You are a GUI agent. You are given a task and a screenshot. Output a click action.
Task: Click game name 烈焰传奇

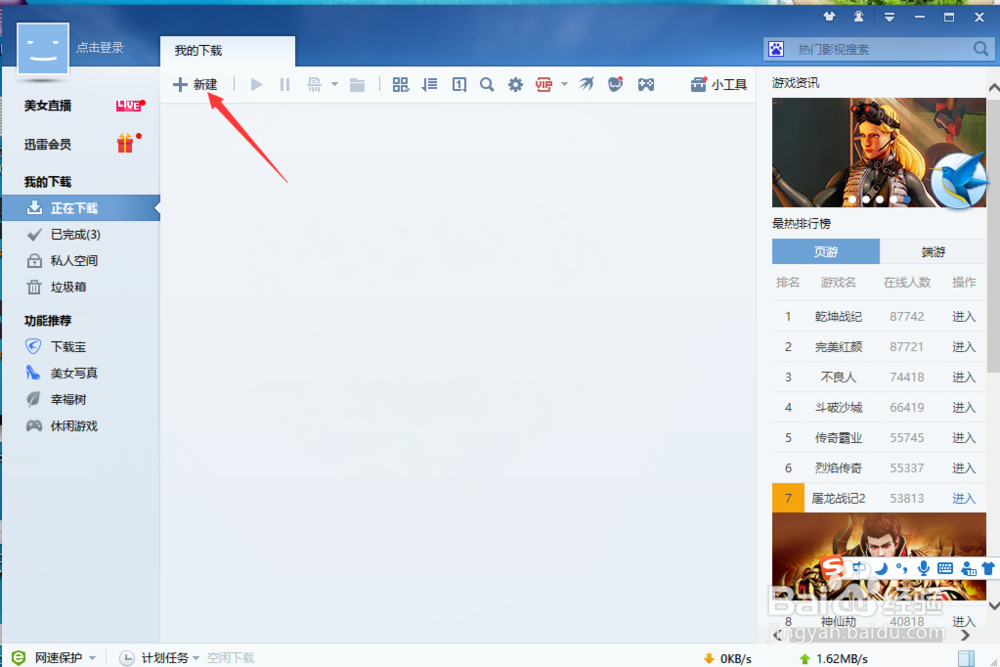tap(838, 468)
